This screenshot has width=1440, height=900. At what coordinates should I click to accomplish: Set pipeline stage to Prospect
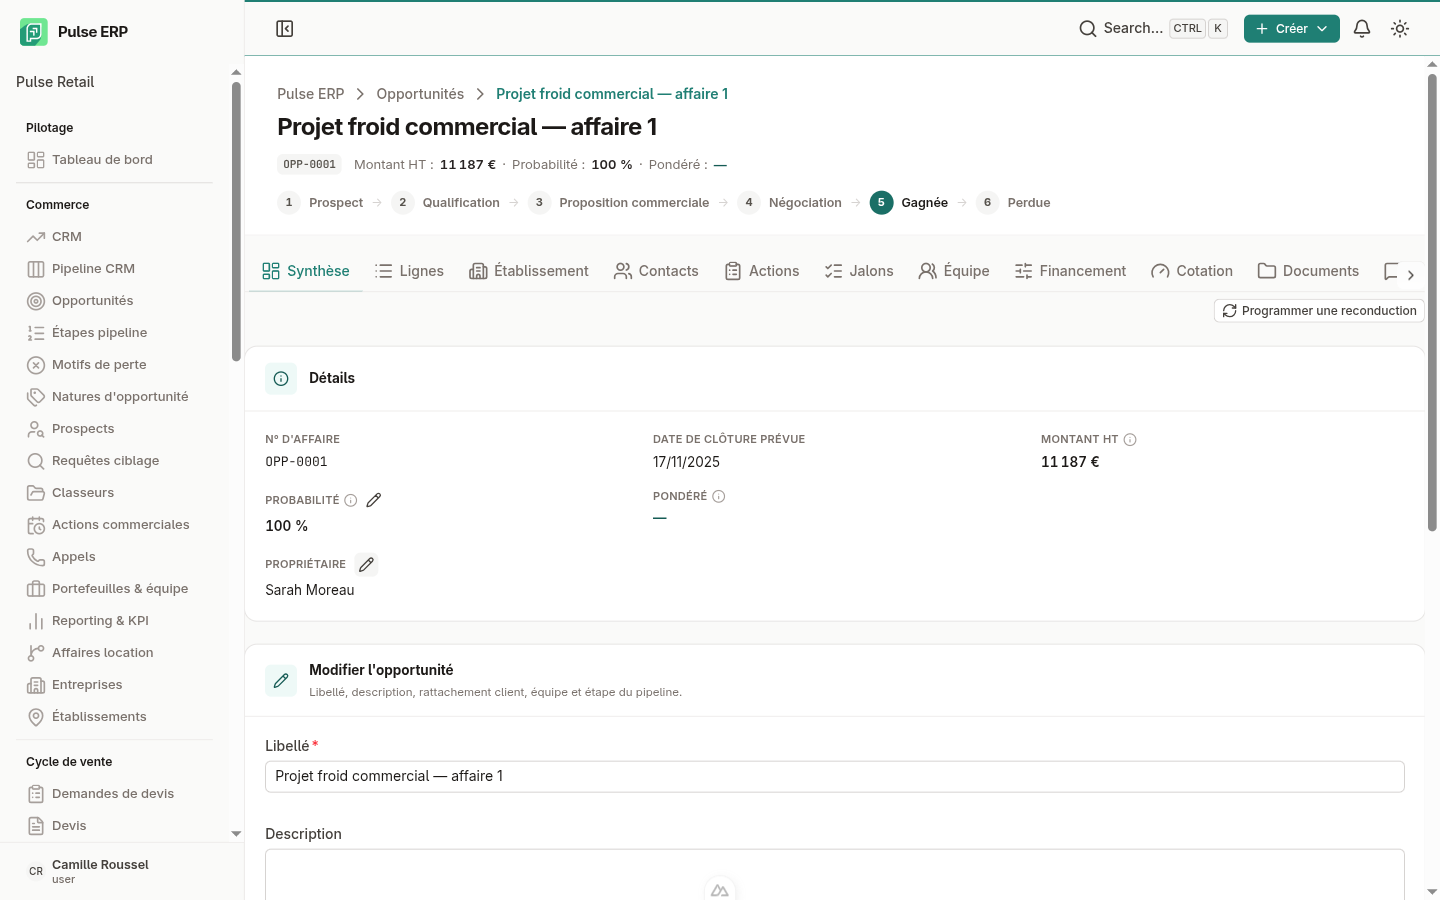click(320, 203)
